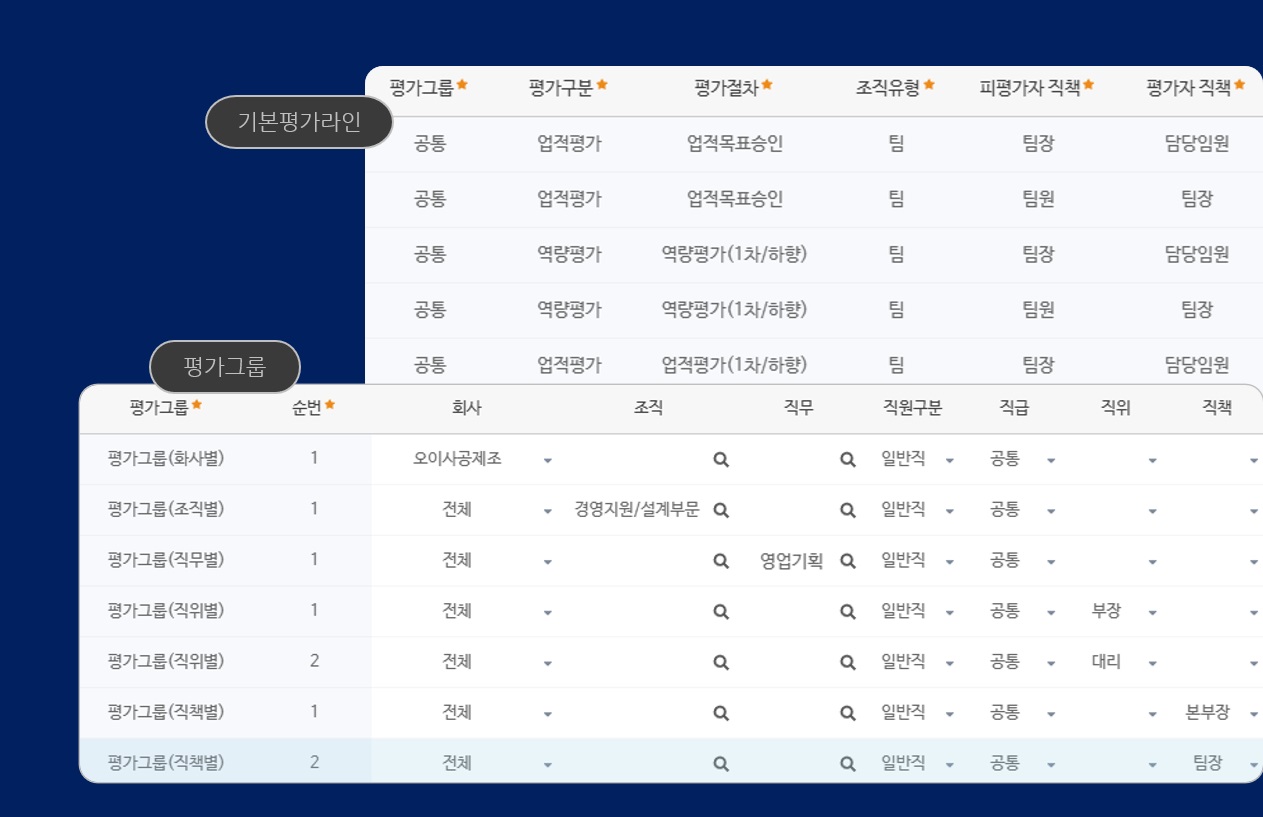Open organization search beside 경영지원/설계부문
1263x817 pixels.
coord(720,509)
